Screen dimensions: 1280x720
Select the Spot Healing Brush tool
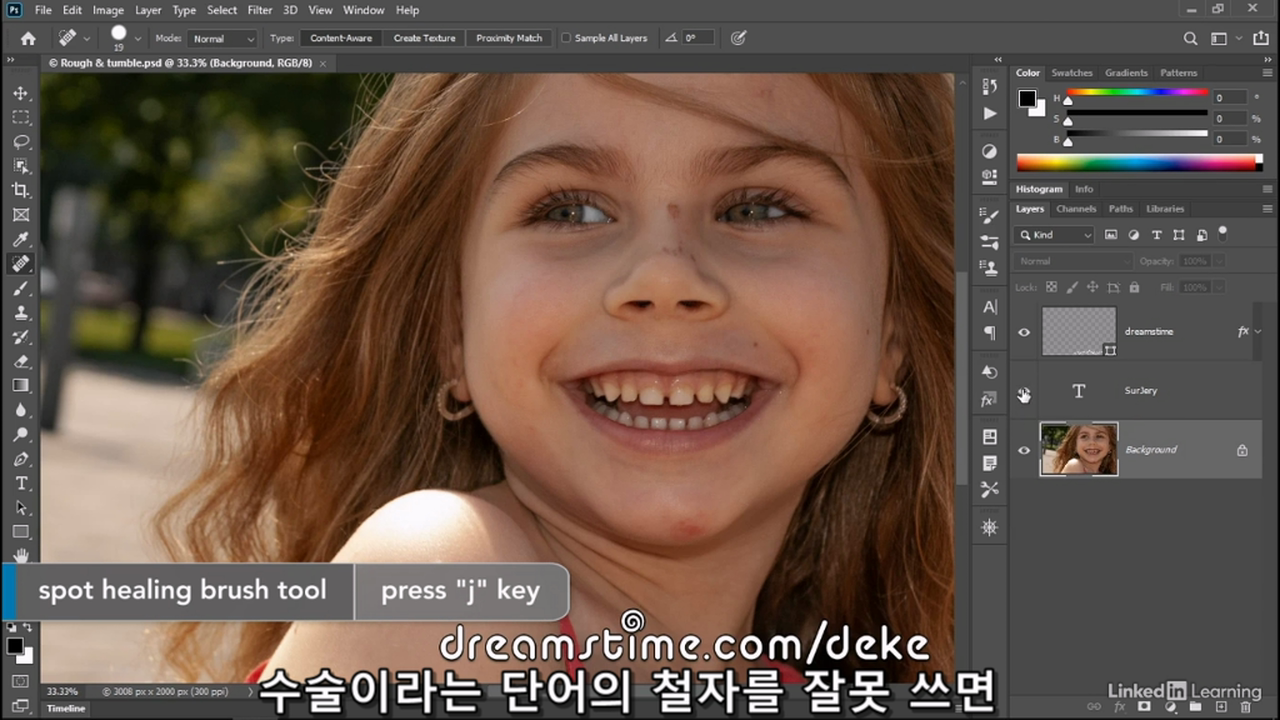tap(20, 264)
